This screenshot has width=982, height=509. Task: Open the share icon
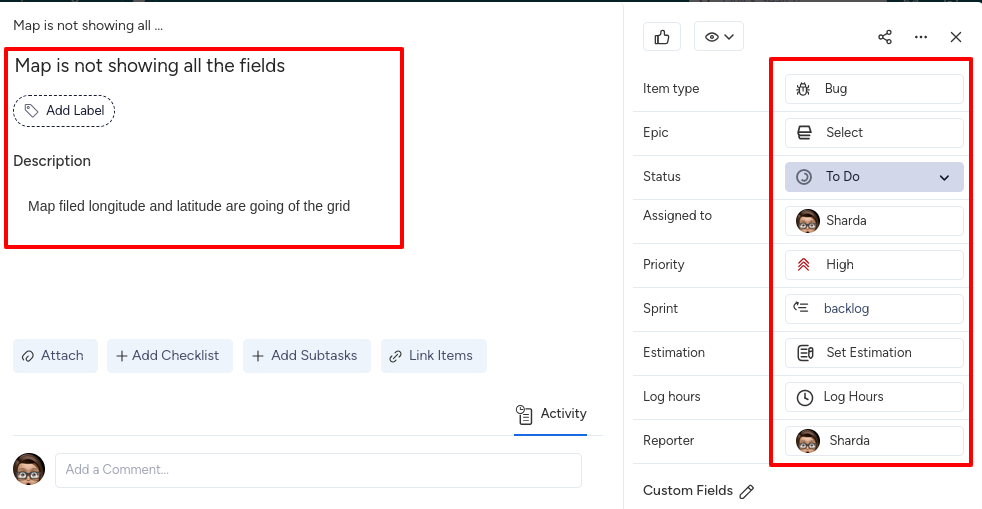(885, 37)
